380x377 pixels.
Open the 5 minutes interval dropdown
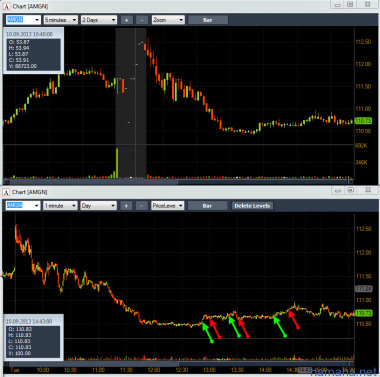pyautogui.click(x=61, y=20)
